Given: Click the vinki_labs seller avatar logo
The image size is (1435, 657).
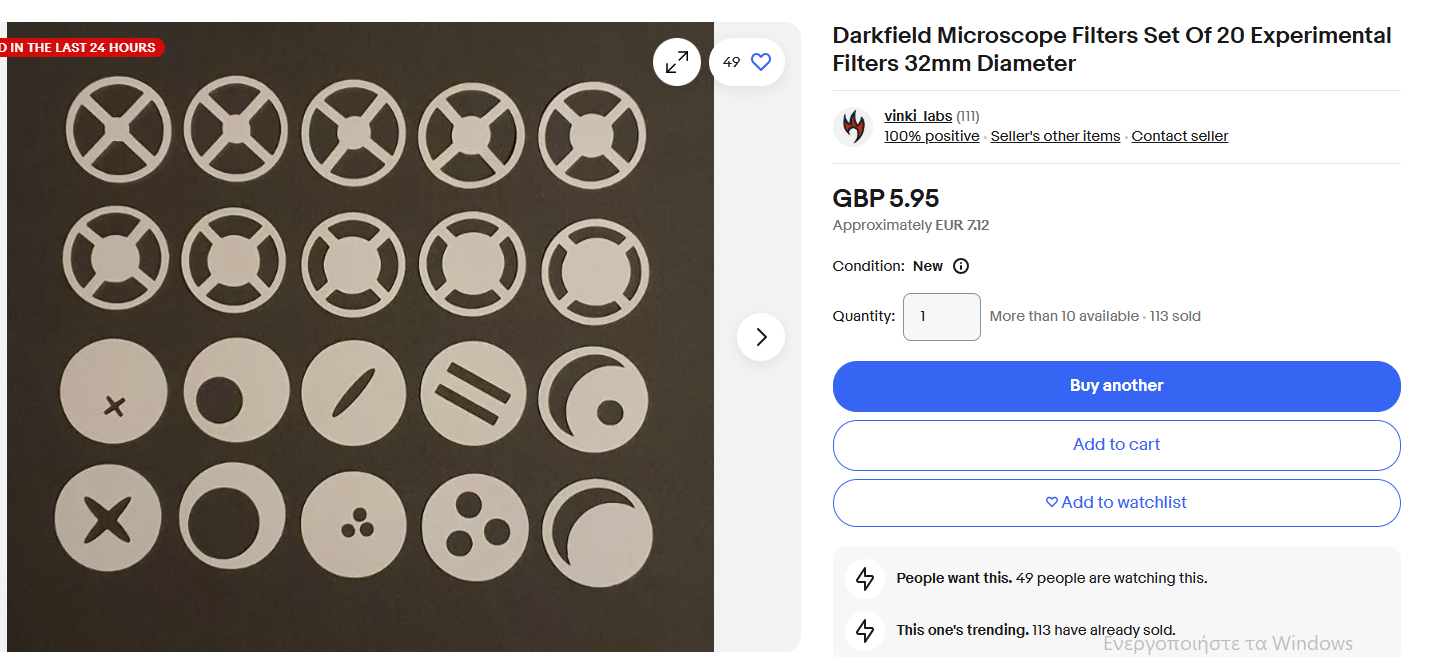Looking at the screenshot, I should (x=853, y=126).
